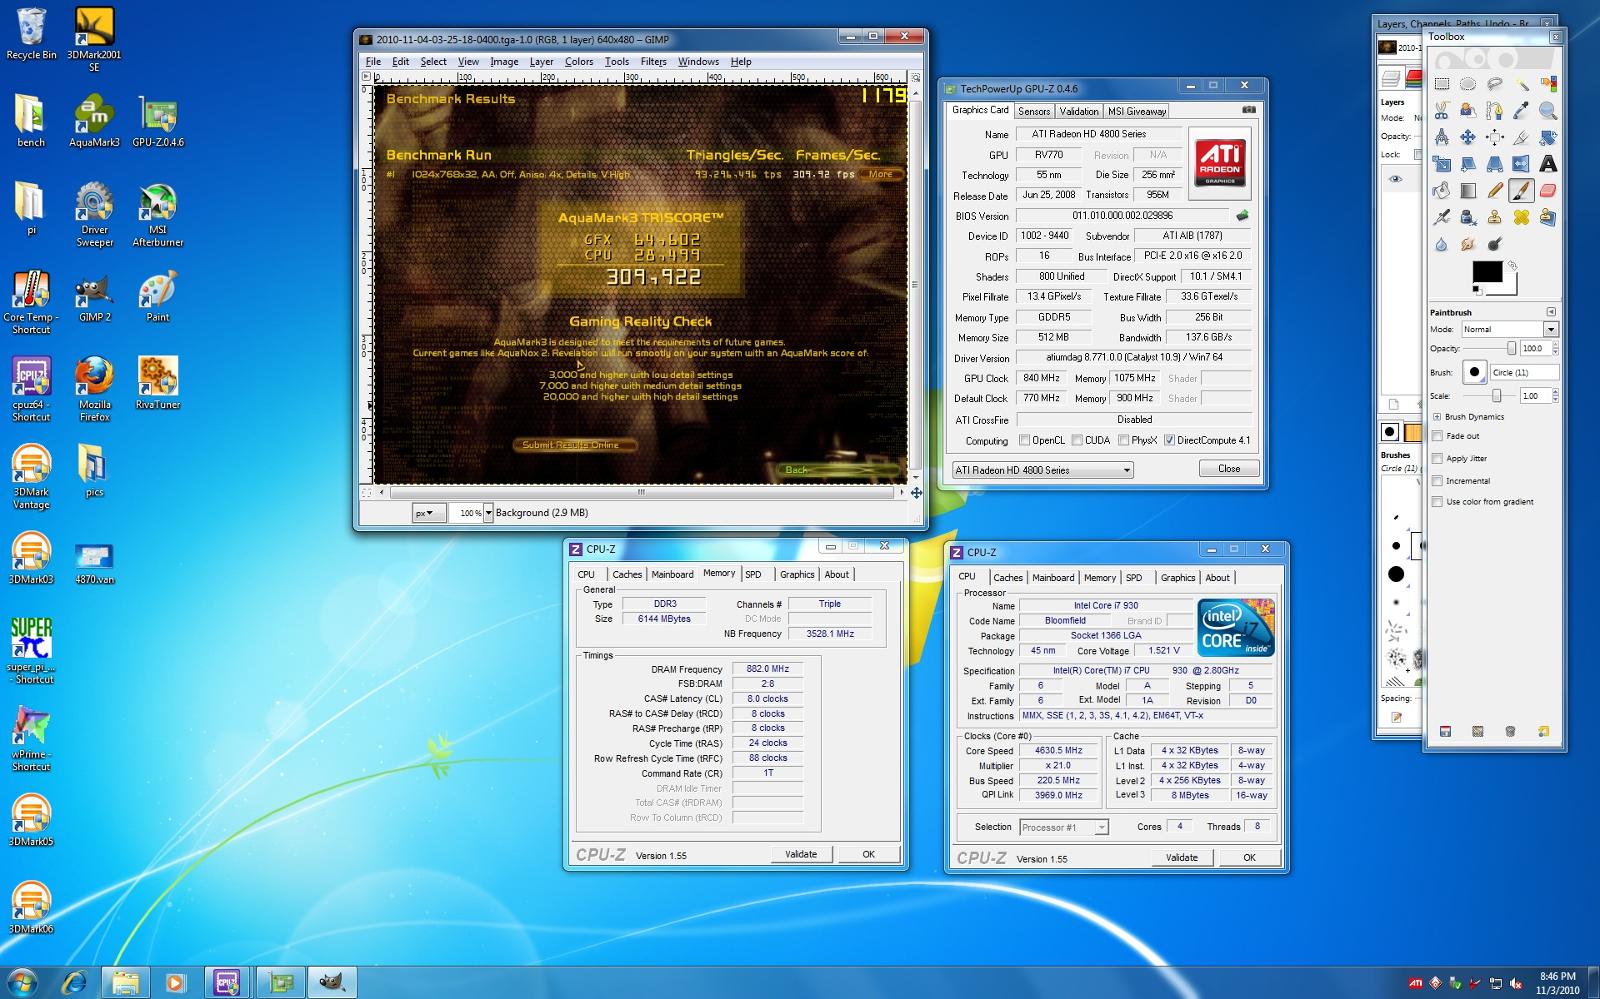This screenshot has width=1600, height=999.
Task: Open the px unit dropdown in GIMP
Action: [x=429, y=513]
